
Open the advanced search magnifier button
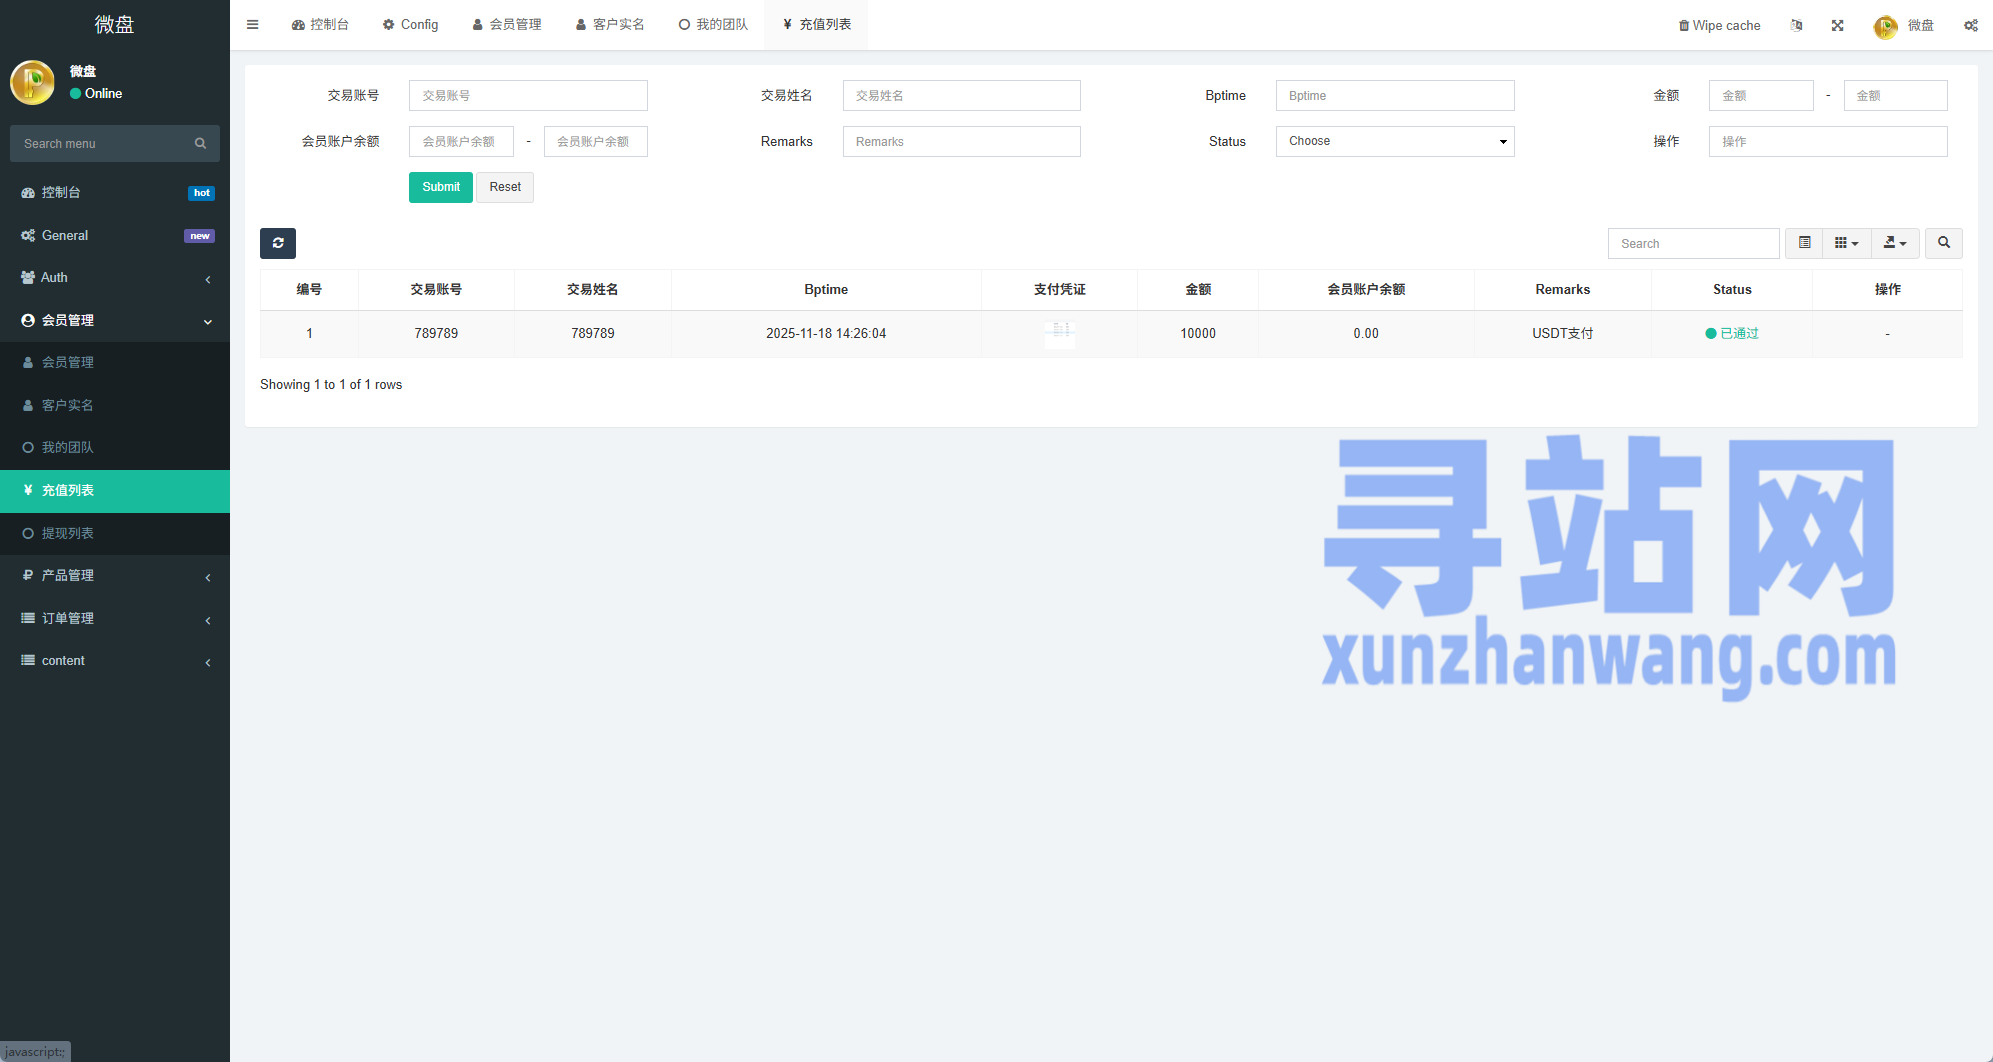pos(1943,243)
